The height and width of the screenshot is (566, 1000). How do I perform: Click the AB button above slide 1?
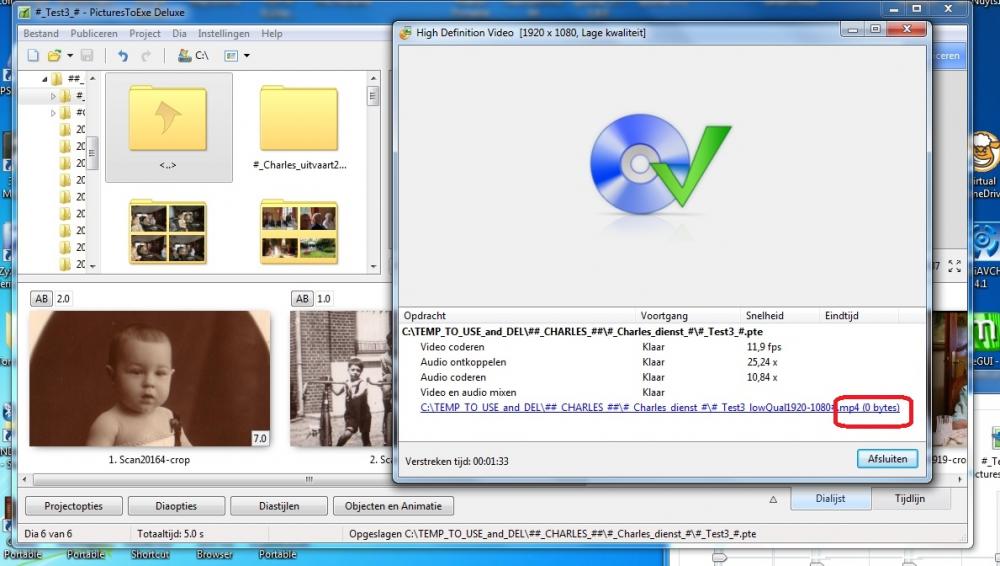[42, 298]
